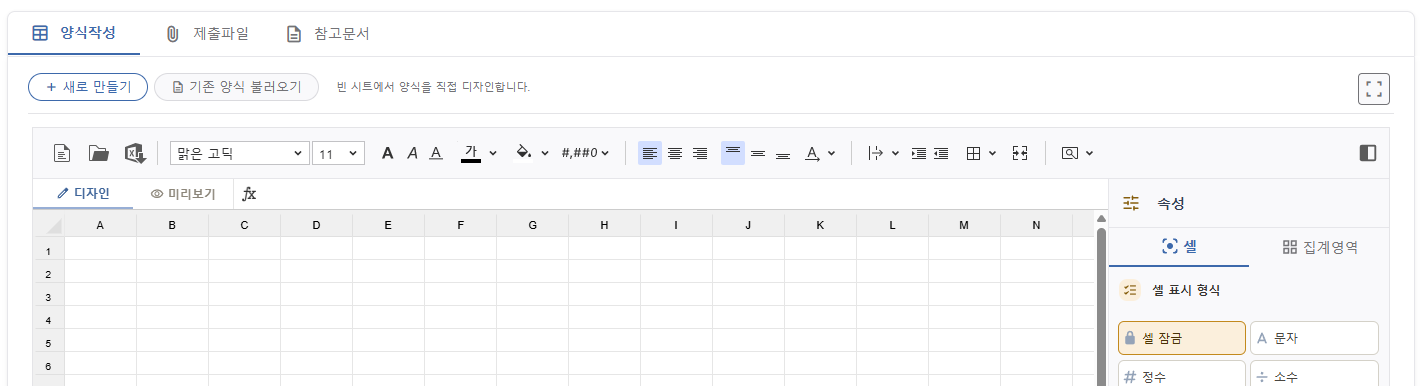
Task: Click the 셀 표시 형식 checklist icon
Action: (1131, 290)
